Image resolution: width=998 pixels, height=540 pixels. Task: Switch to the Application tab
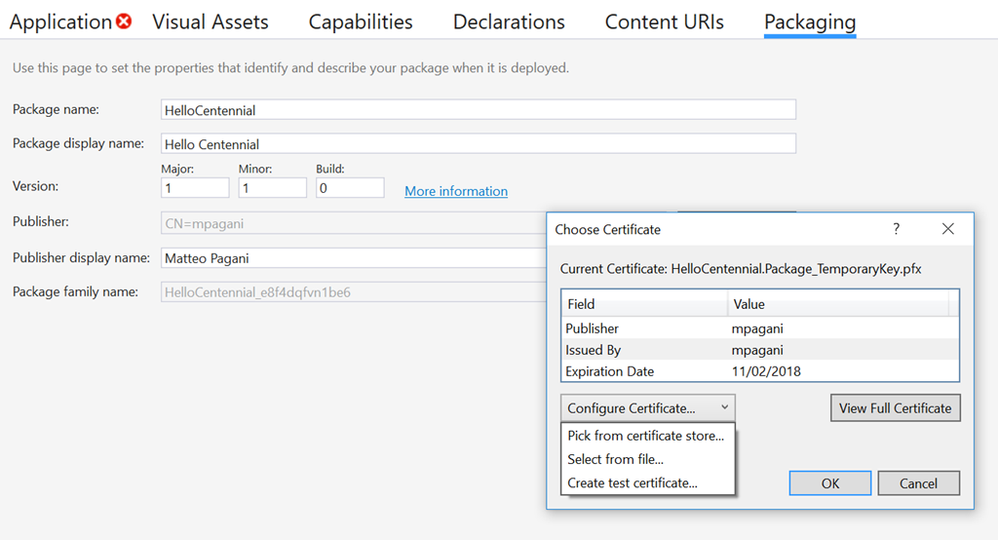coord(61,21)
